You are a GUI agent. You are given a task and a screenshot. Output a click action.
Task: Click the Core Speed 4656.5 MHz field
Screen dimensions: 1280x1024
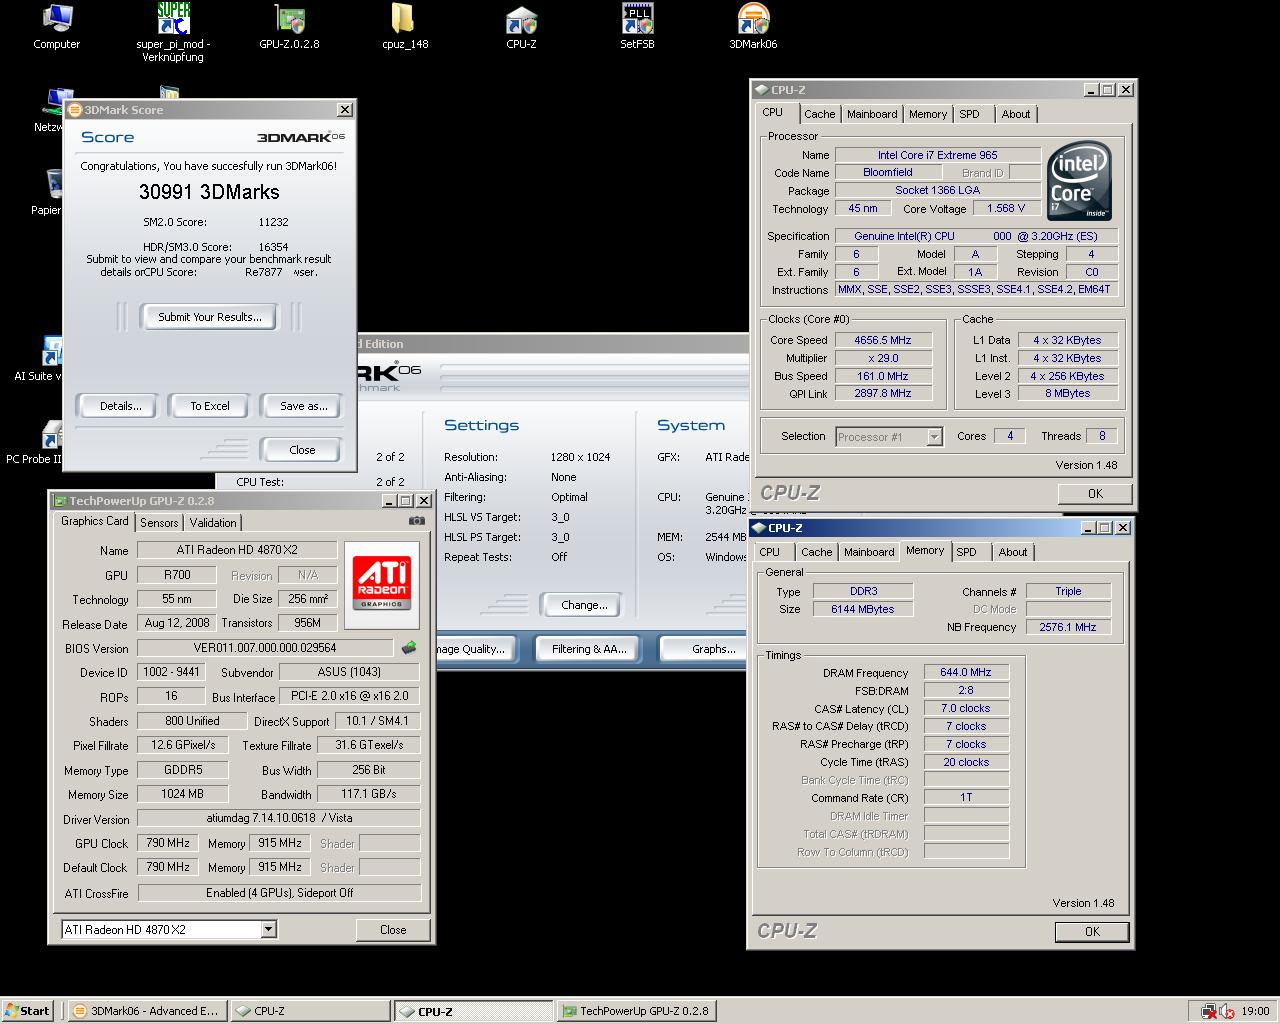tap(883, 340)
